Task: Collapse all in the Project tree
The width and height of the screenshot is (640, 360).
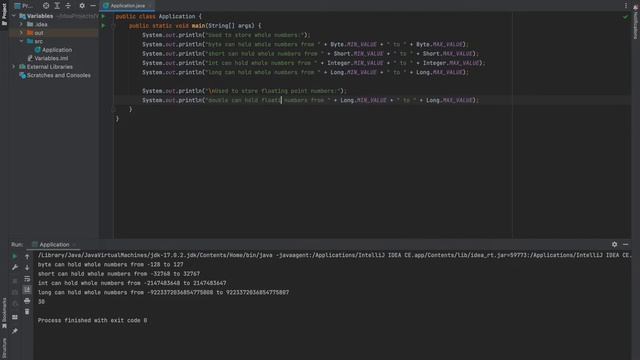Action: 68,6
